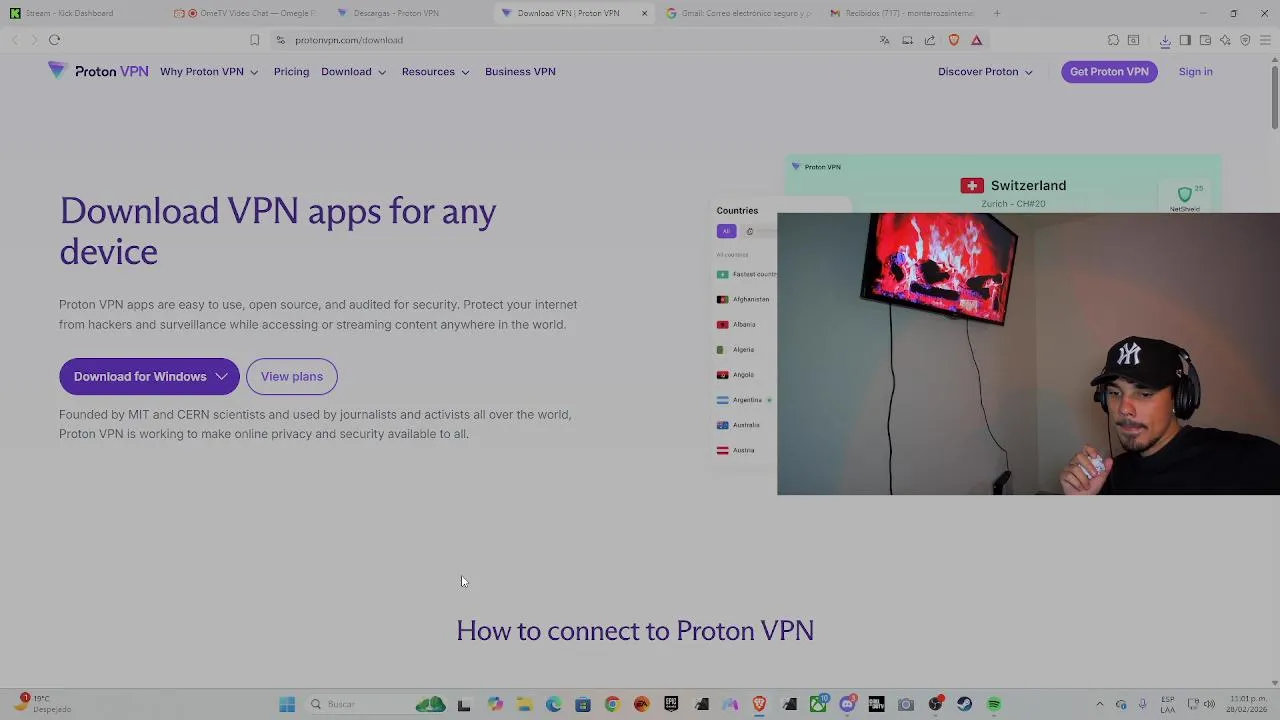
Task: Open Google Chrome from the taskbar
Action: (612, 704)
